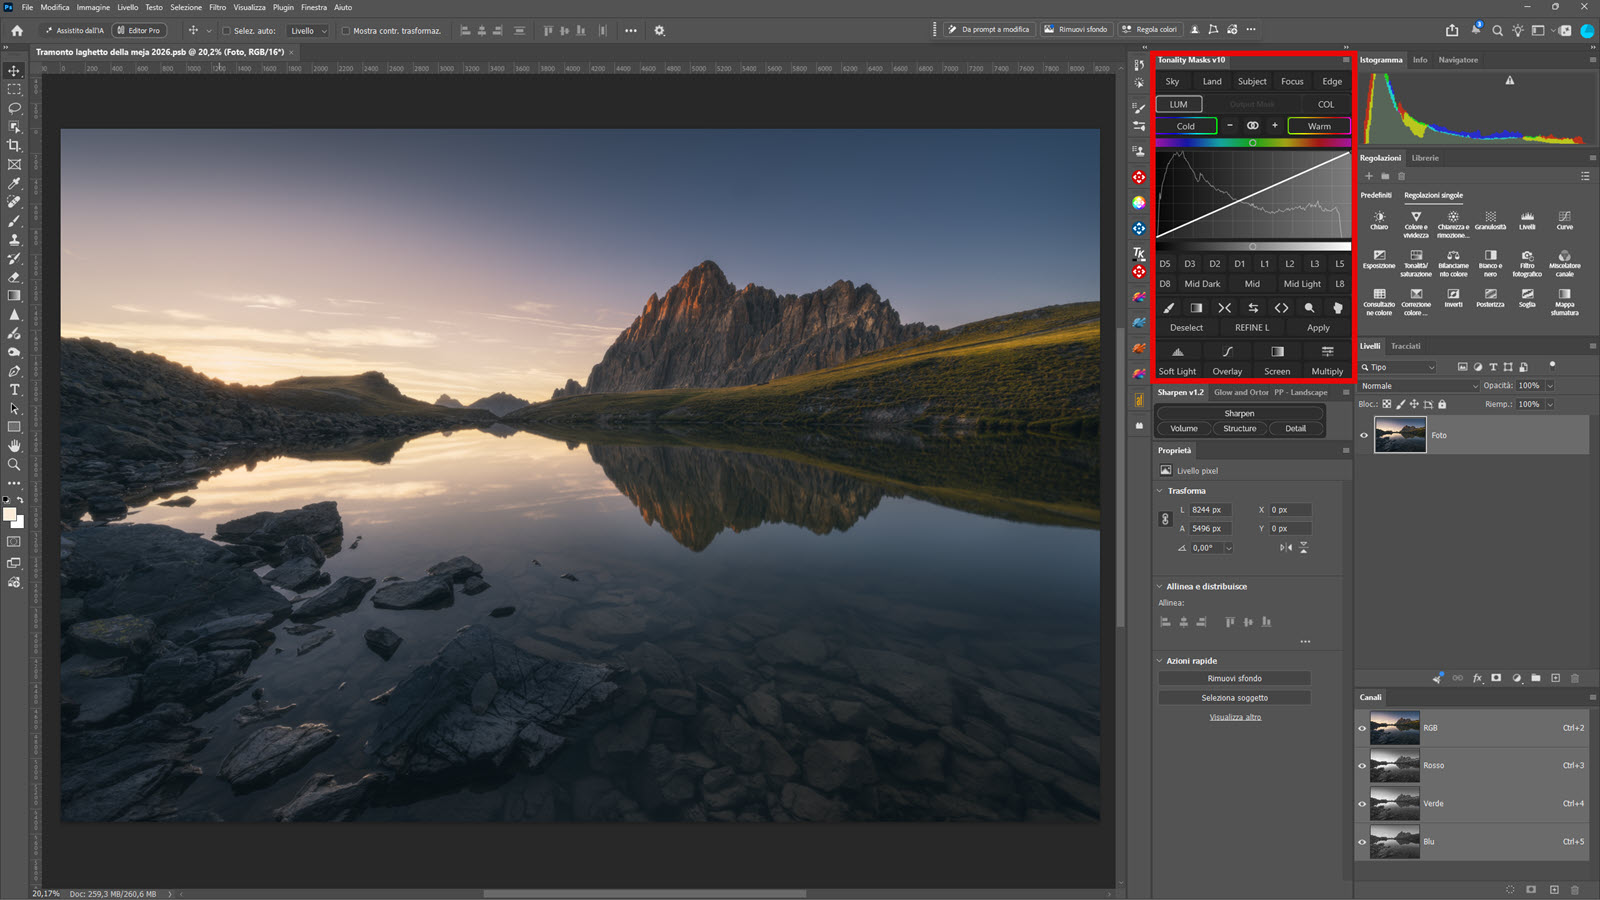Image resolution: width=1600 pixels, height=900 pixels.
Task: Click magnifier icon in Tonality Masks panel
Action: tap(1309, 308)
